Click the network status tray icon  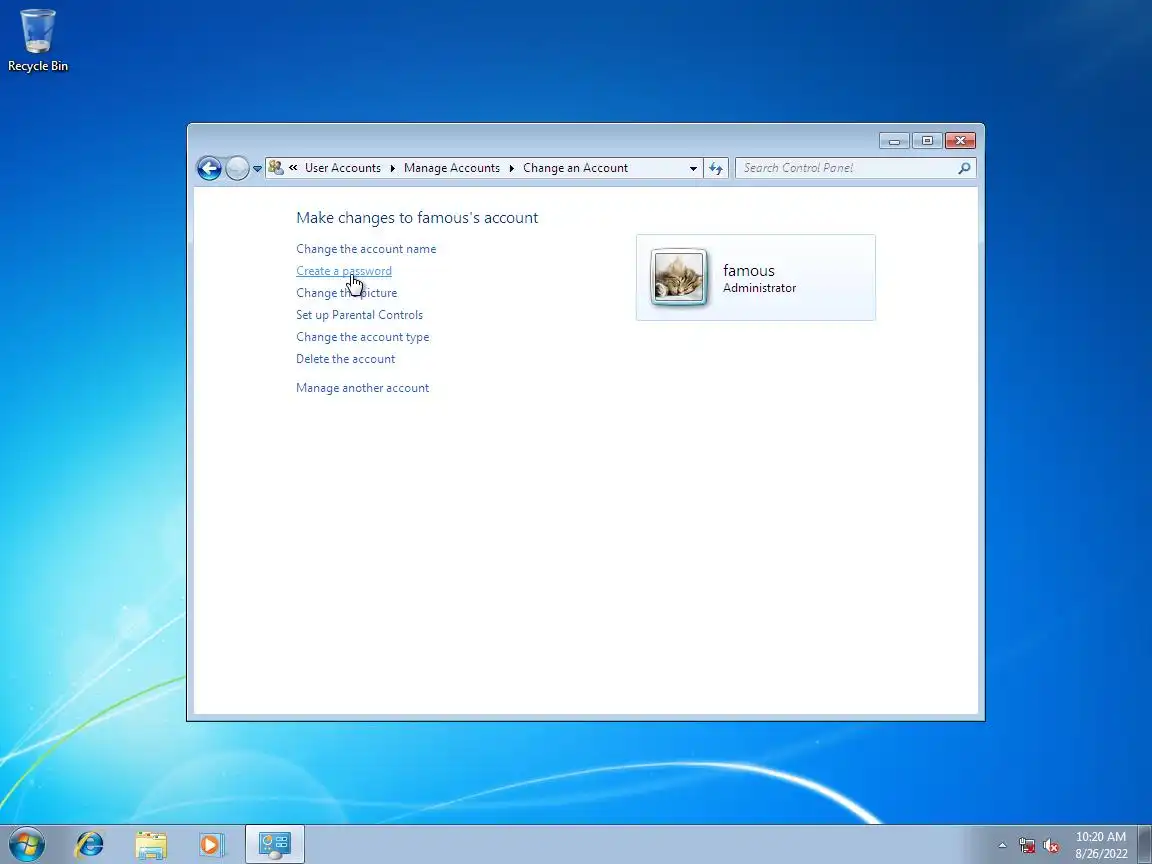click(x=1026, y=846)
